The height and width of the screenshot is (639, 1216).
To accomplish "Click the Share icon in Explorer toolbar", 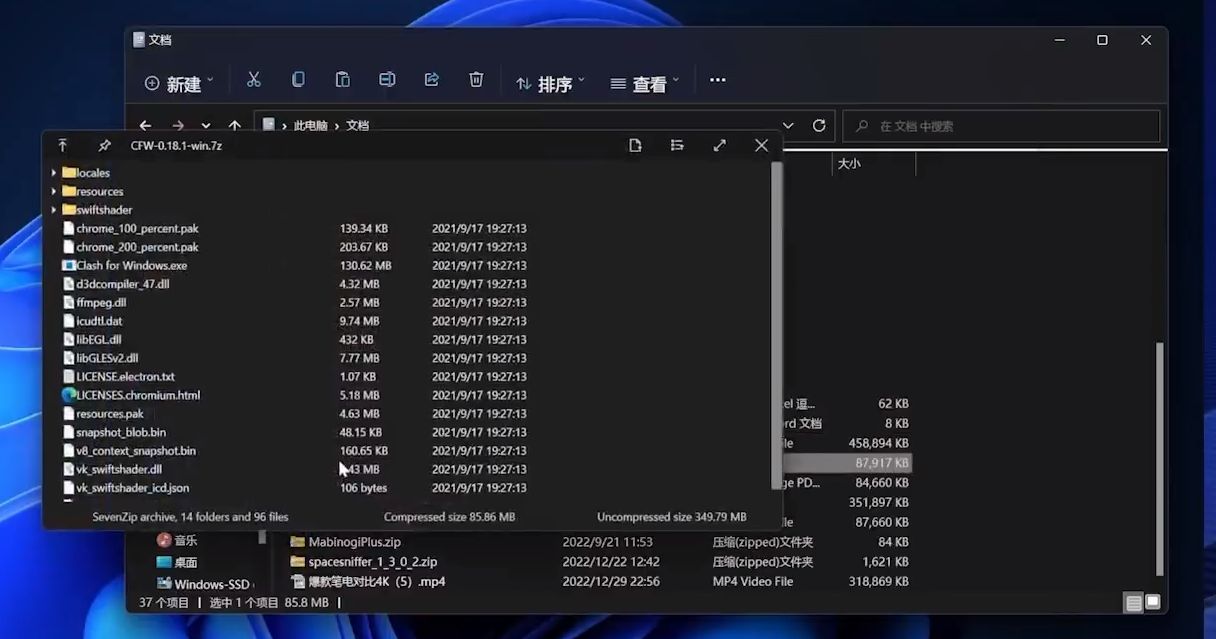I will [x=432, y=80].
